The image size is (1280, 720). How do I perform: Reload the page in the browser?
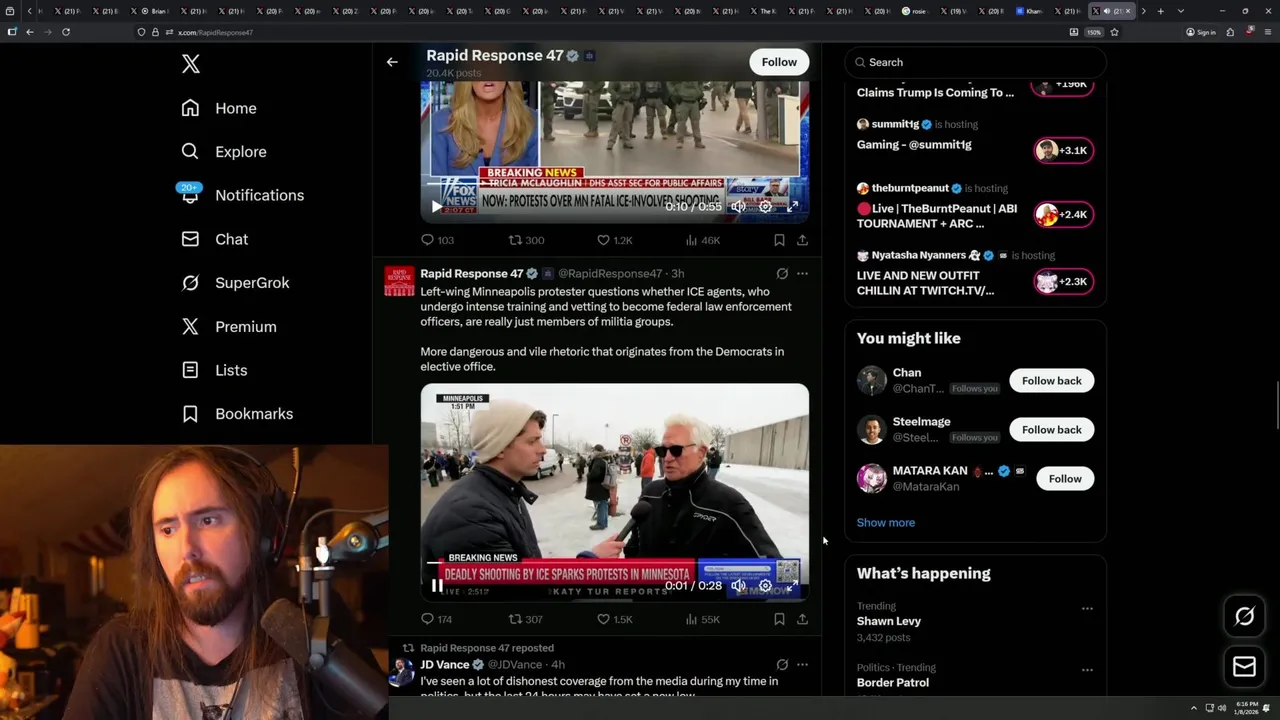(x=66, y=32)
